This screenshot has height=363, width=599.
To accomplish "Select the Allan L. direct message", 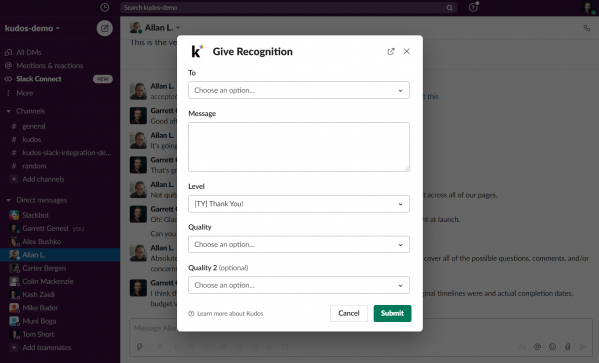I will [60, 255].
